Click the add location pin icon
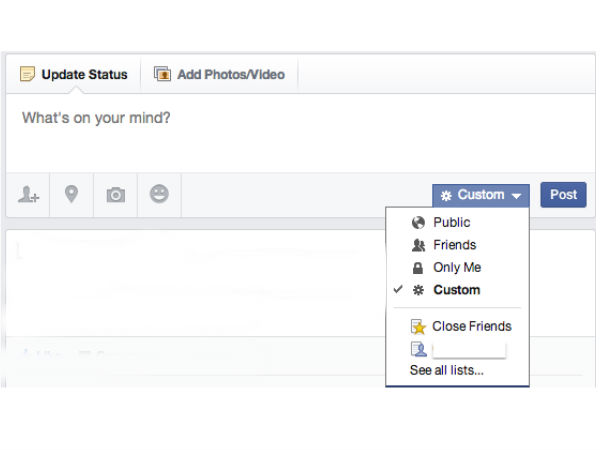 click(72, 195)
